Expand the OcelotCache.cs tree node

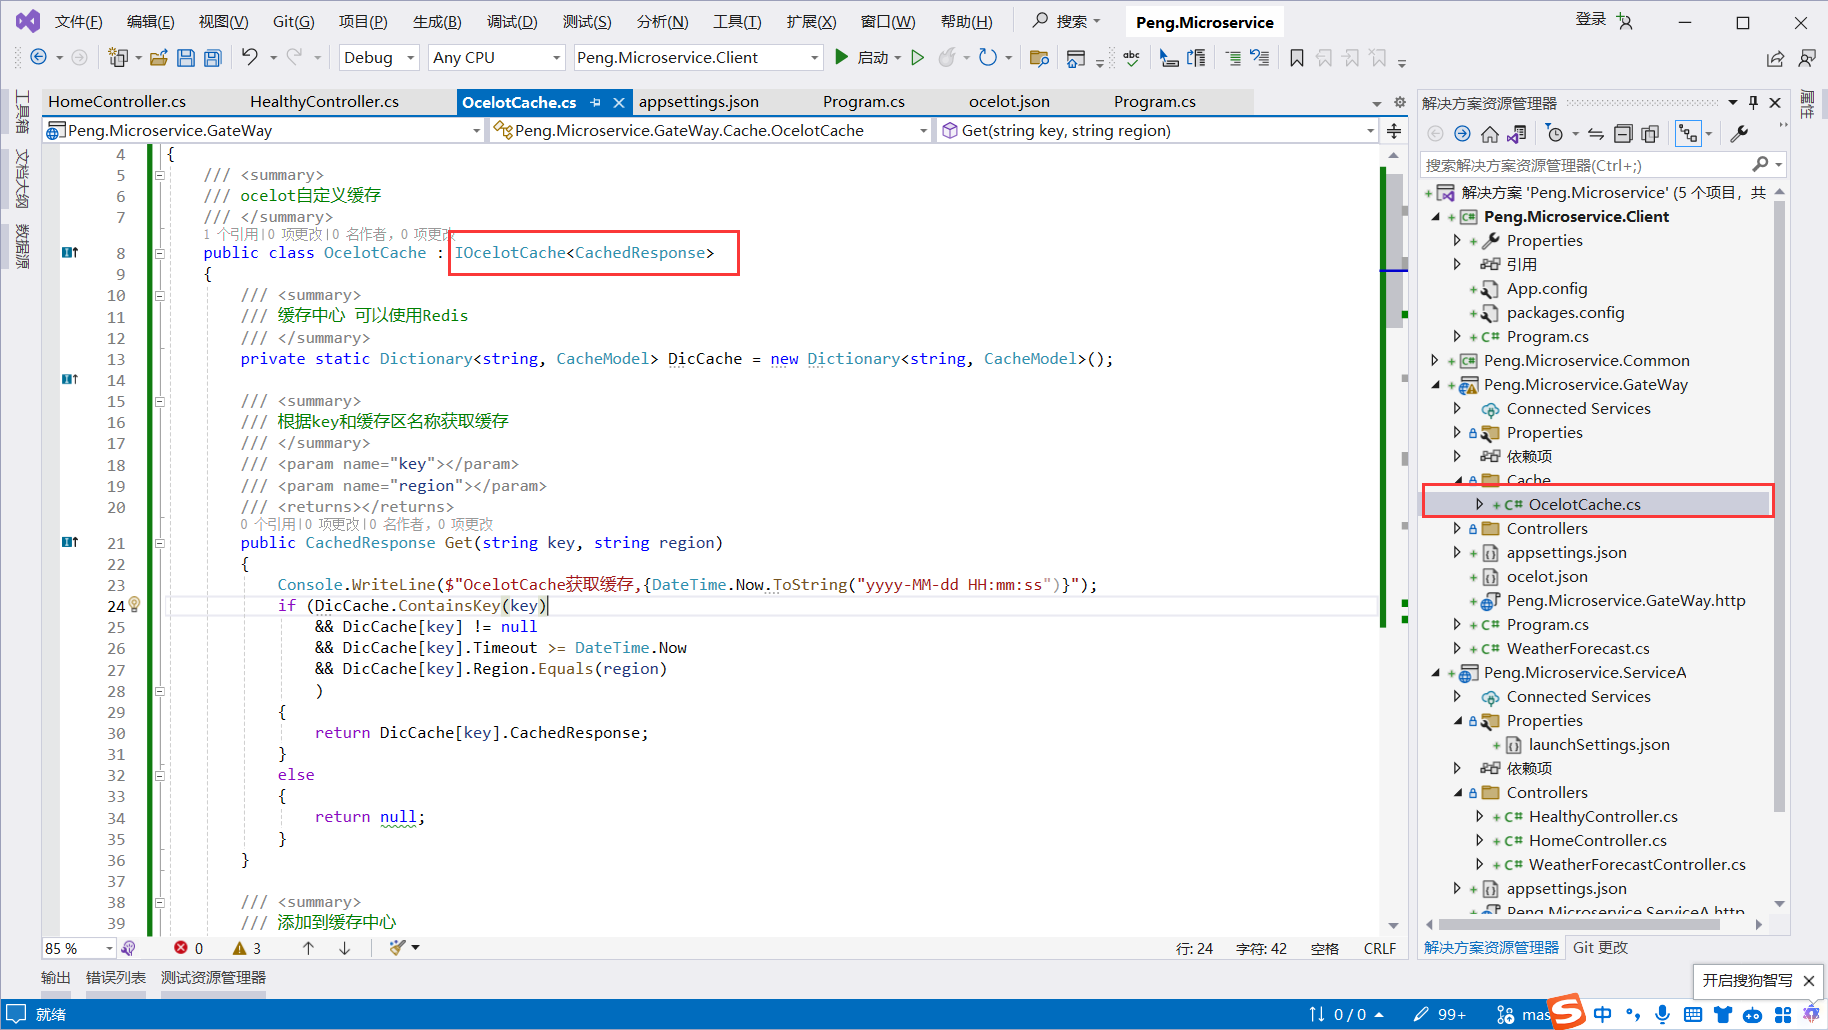pyautogui.click(x=1480, y=505)
